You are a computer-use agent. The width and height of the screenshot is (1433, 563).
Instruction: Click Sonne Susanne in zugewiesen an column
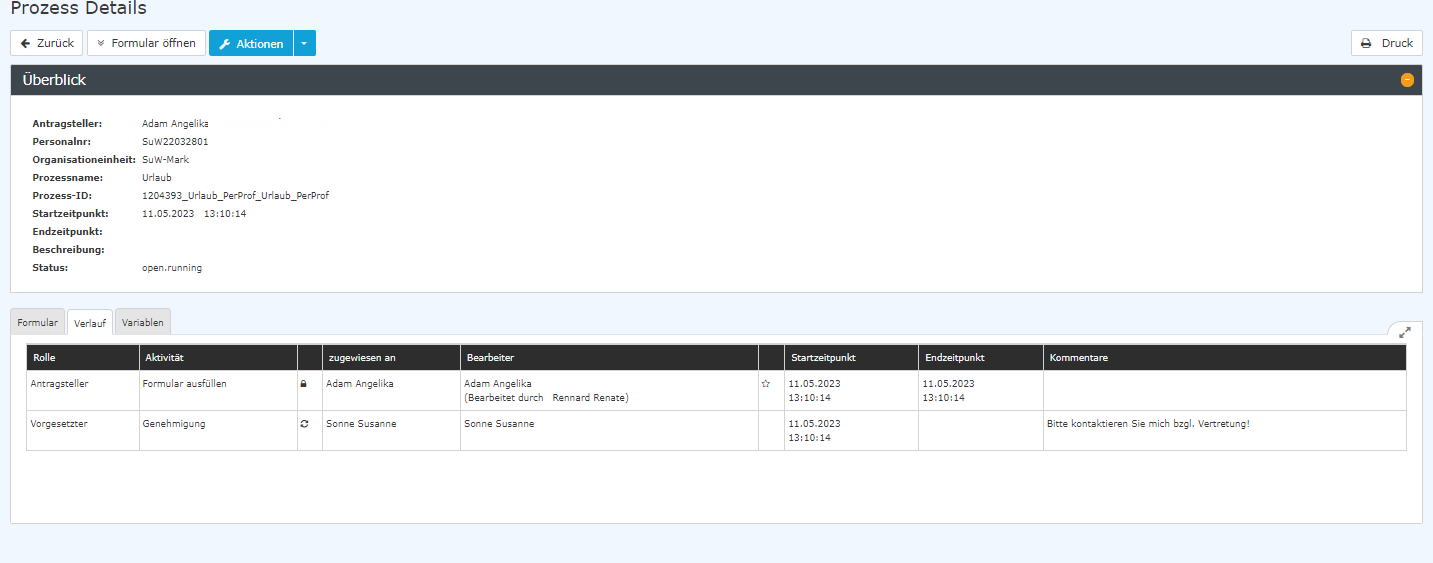tap(361, 424)
